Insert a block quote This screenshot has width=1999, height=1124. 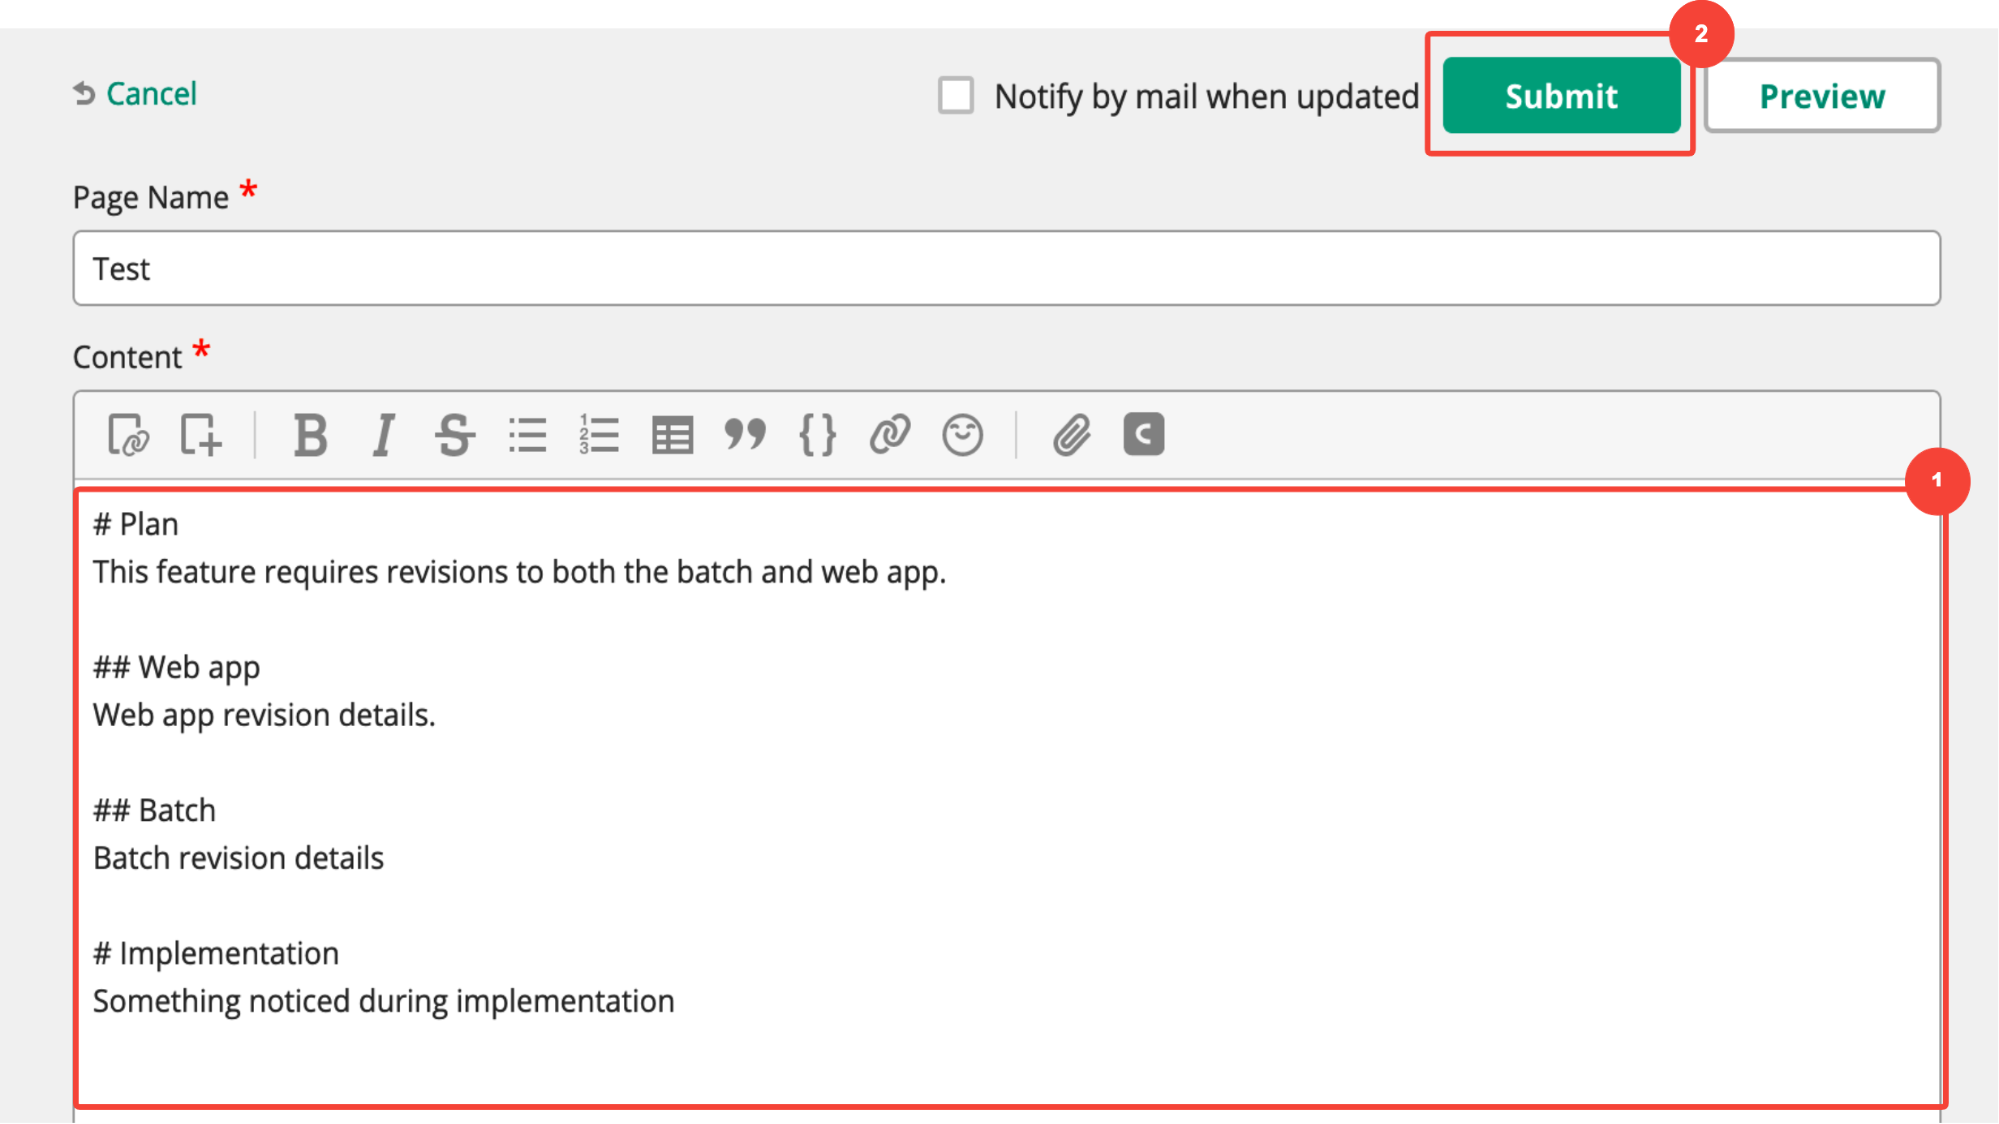745,435
